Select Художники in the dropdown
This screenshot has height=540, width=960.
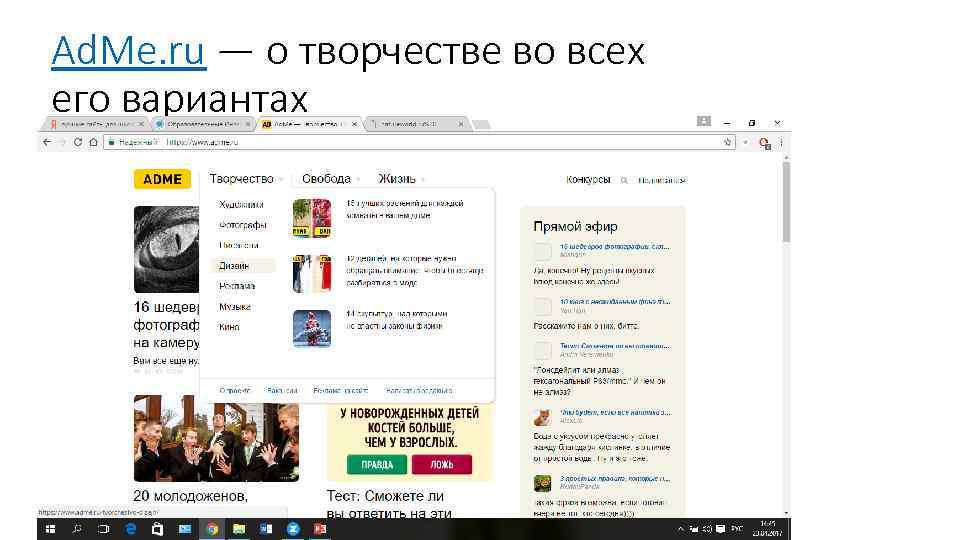tap(241, 204)
